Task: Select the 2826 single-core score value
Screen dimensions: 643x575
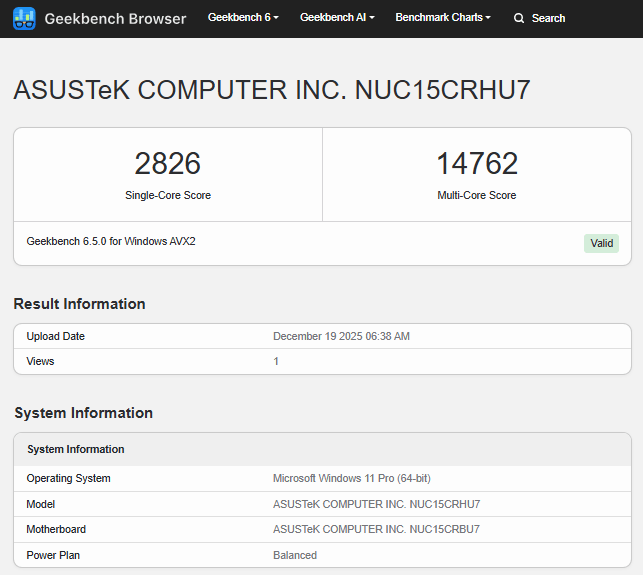Action: (168, 164)
